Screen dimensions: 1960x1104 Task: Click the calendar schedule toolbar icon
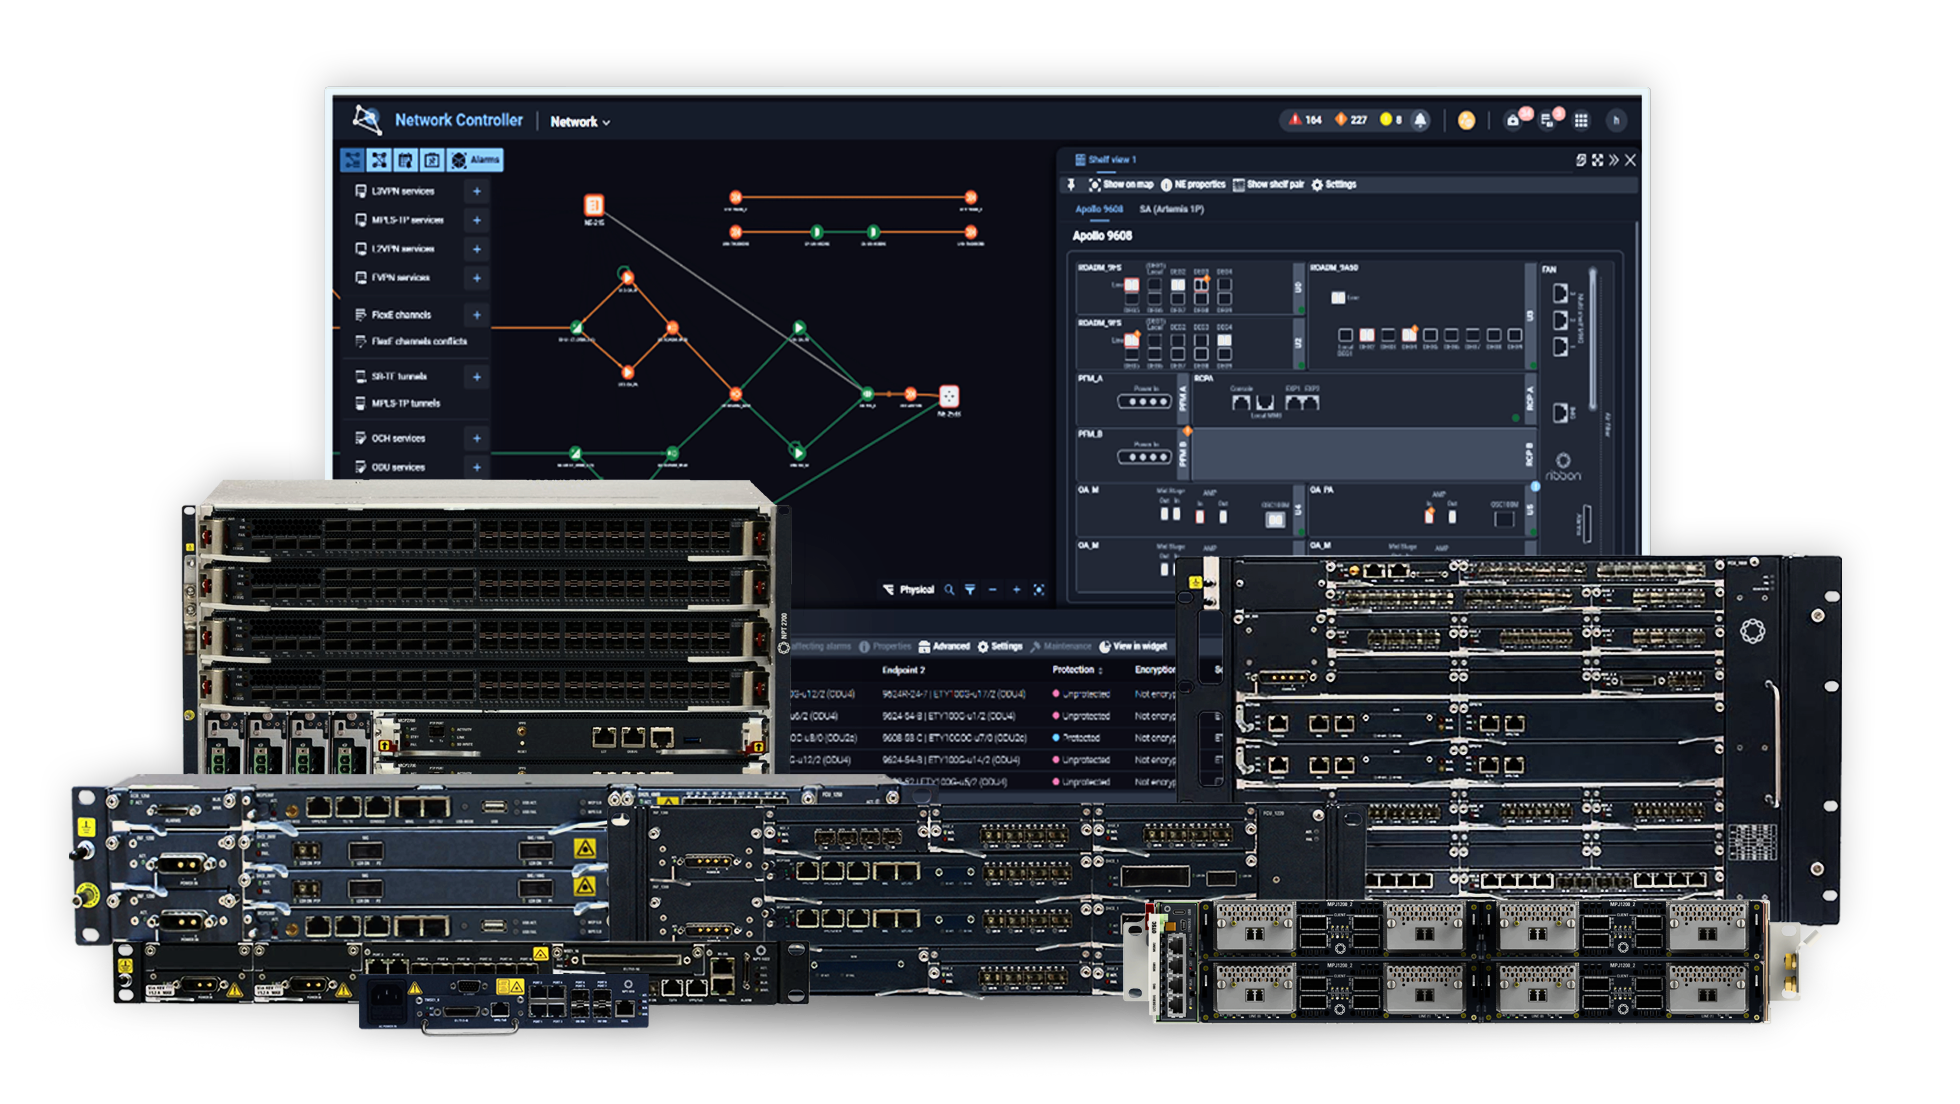click(405, 160)
